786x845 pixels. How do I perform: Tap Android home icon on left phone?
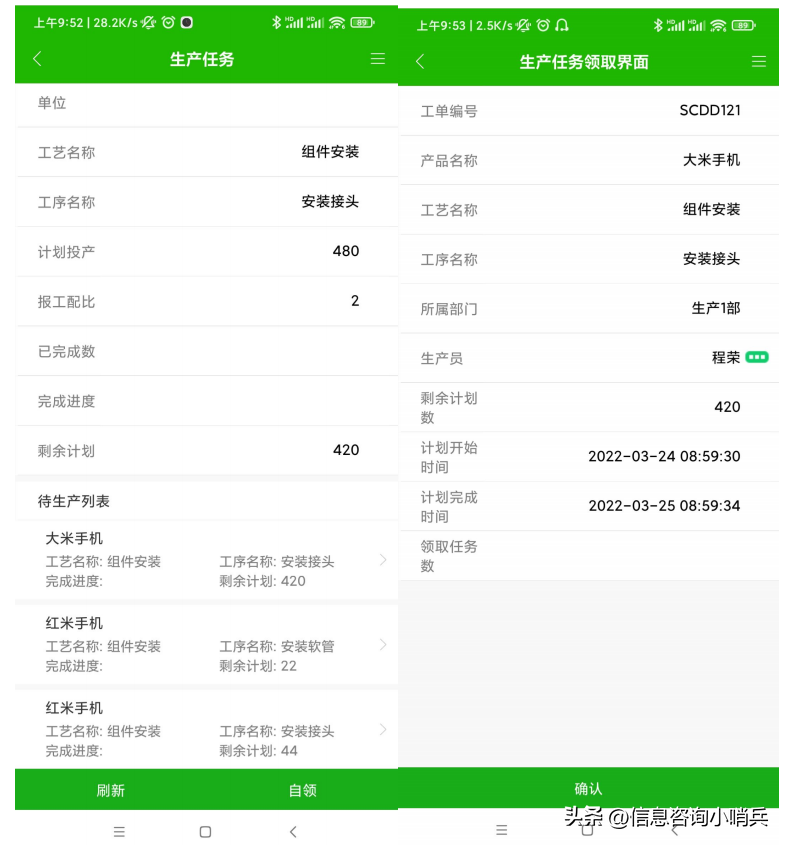tap(205, 832)
